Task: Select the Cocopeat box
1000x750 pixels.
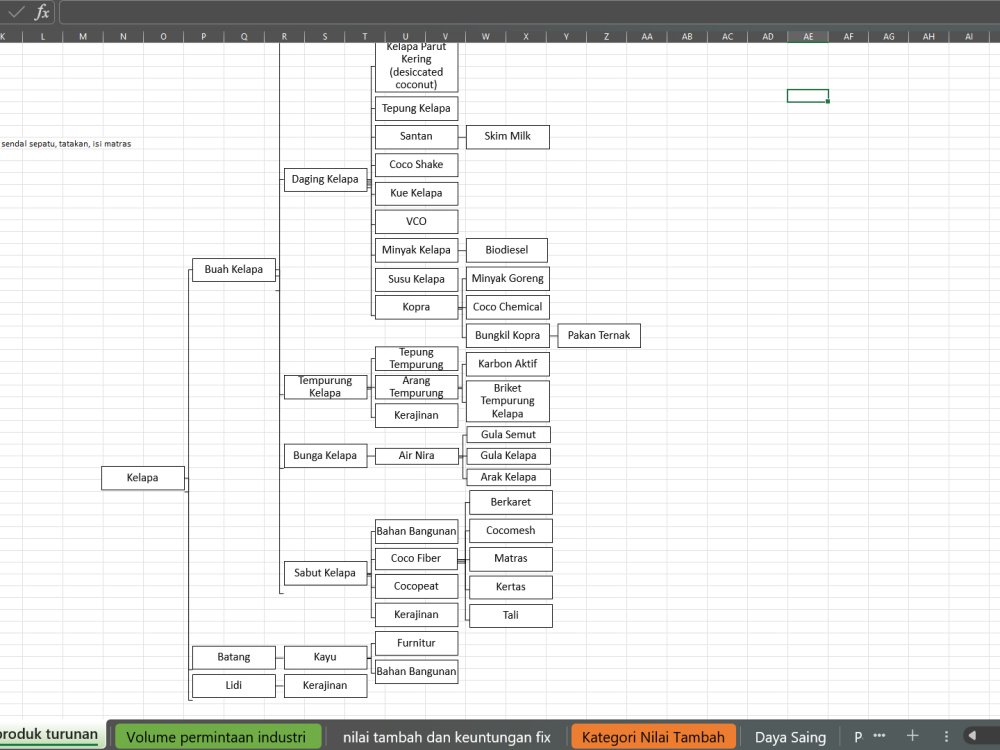Action: pos(416,586)
